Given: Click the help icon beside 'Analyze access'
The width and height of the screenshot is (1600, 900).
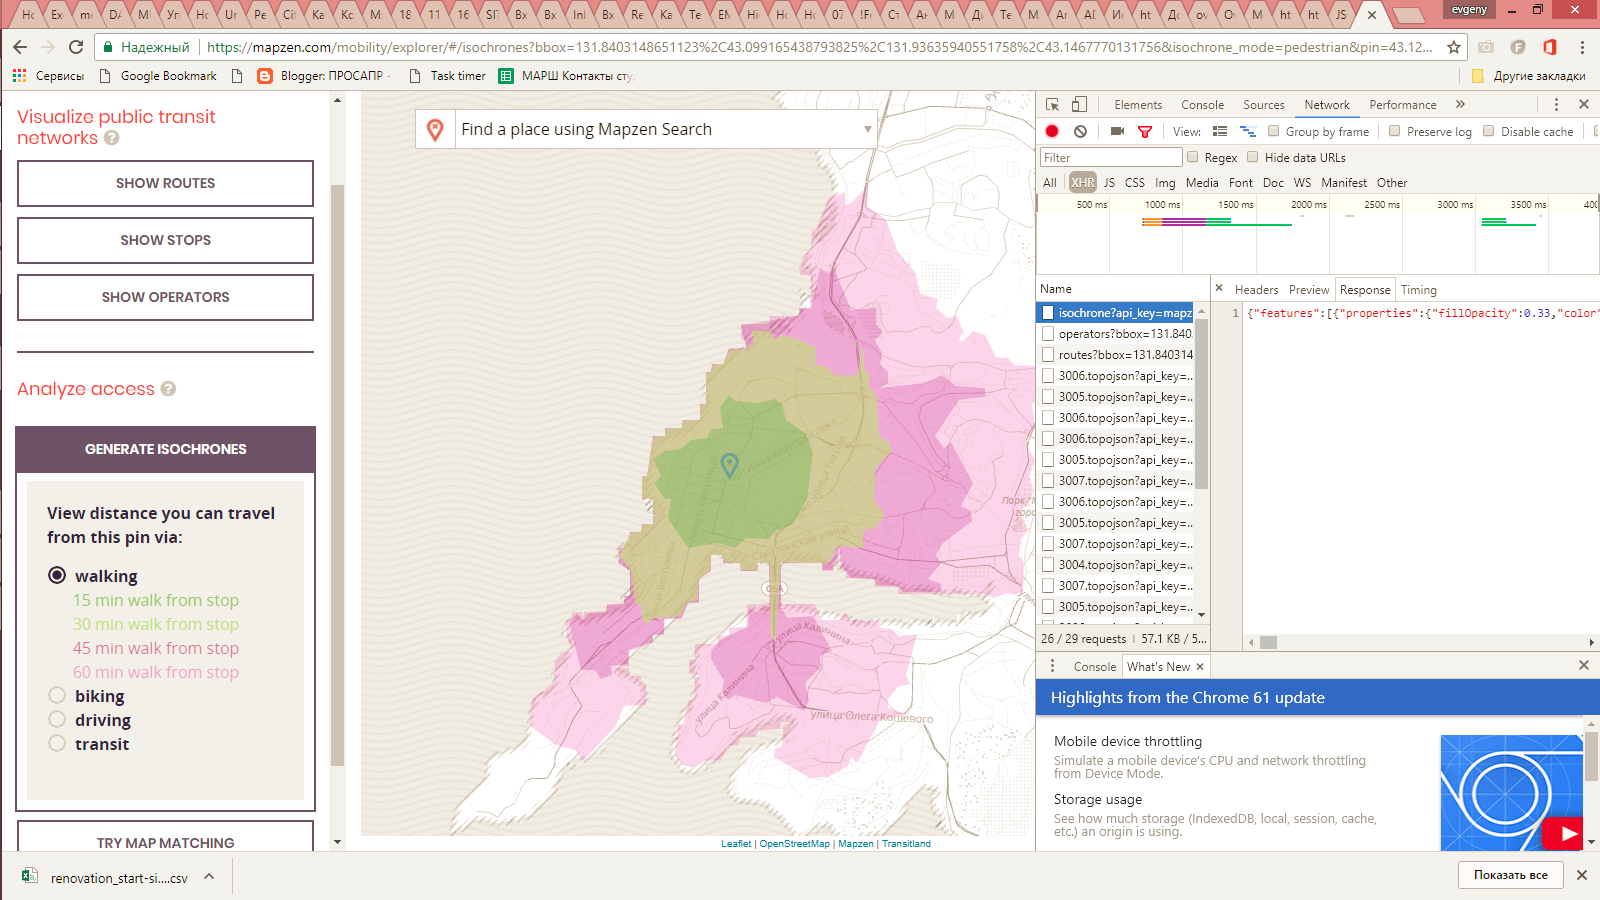Looking at the screenshot, I should coord(168,389).
